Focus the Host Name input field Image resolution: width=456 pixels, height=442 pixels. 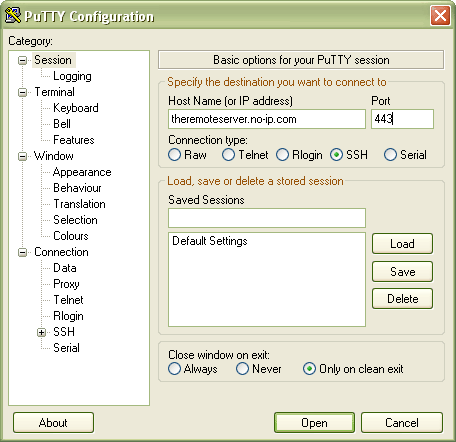point(267,119)
